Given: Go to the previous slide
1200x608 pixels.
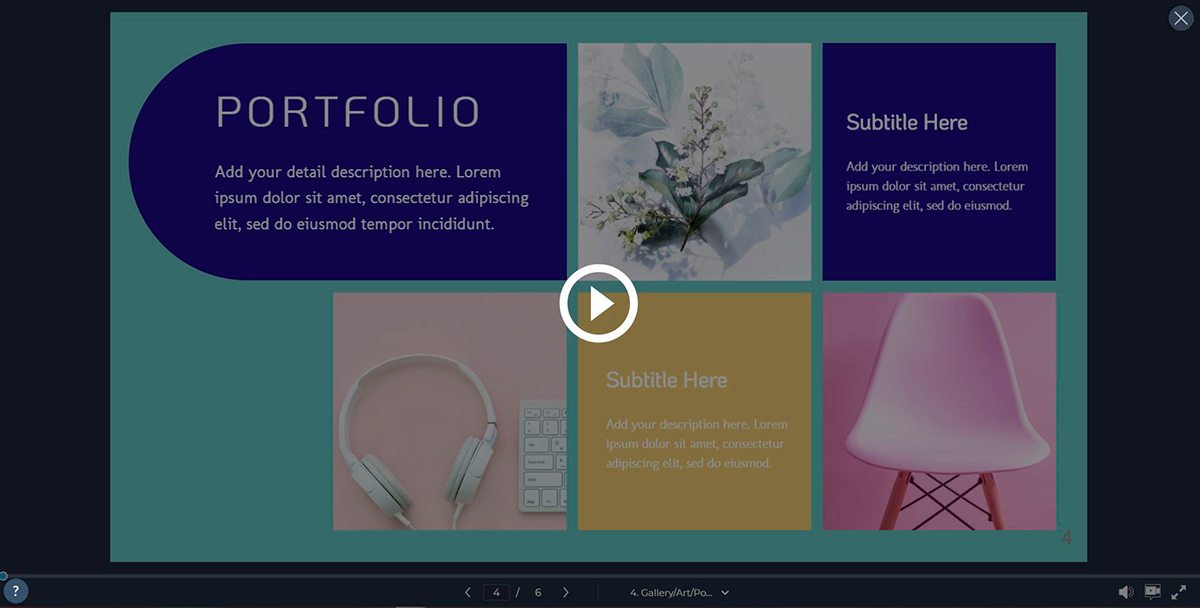Looking at the screenshot, I should (468, 592).
